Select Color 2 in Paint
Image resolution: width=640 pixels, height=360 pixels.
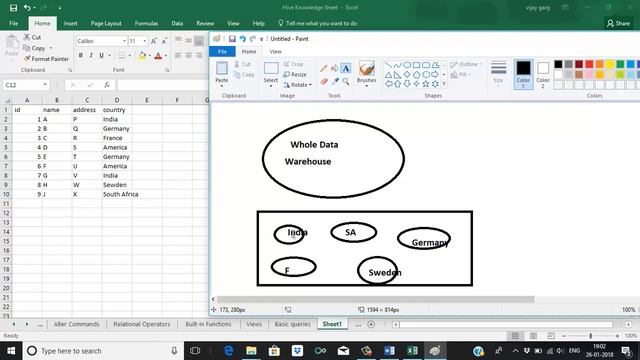(543, 74)
